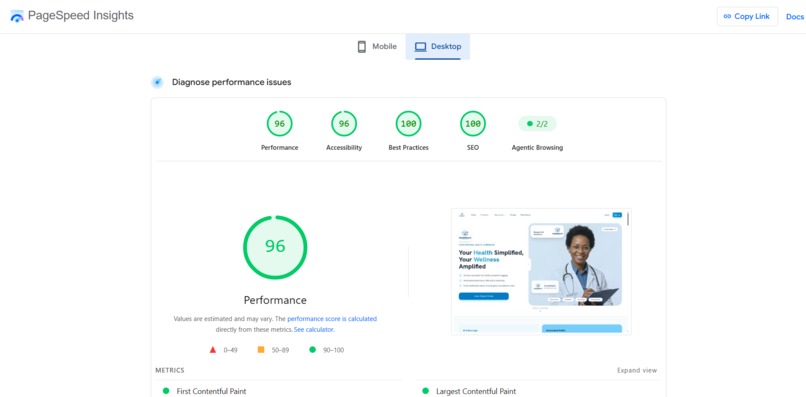The image size is (806, 397).
Task: Click the Mobile phone icon
Action: click(x=362, y=47)
